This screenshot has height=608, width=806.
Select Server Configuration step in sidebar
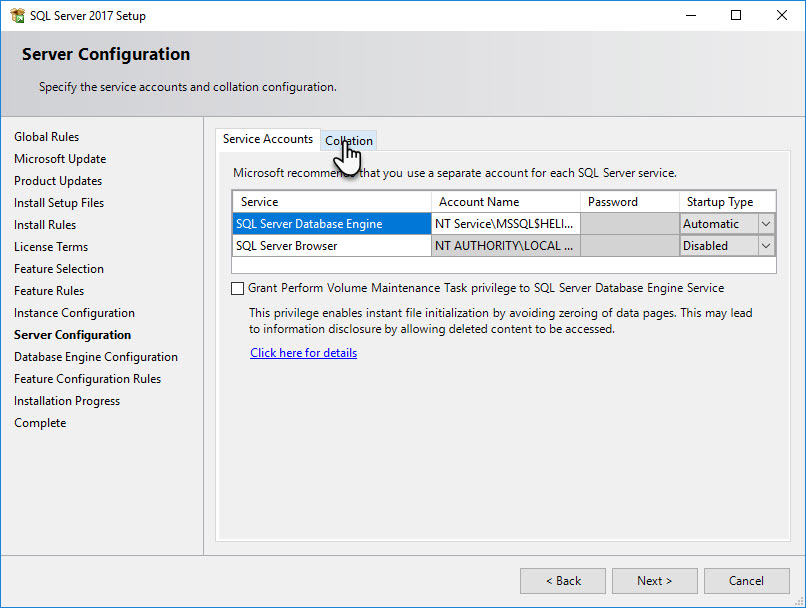click(x=72, y=335)
